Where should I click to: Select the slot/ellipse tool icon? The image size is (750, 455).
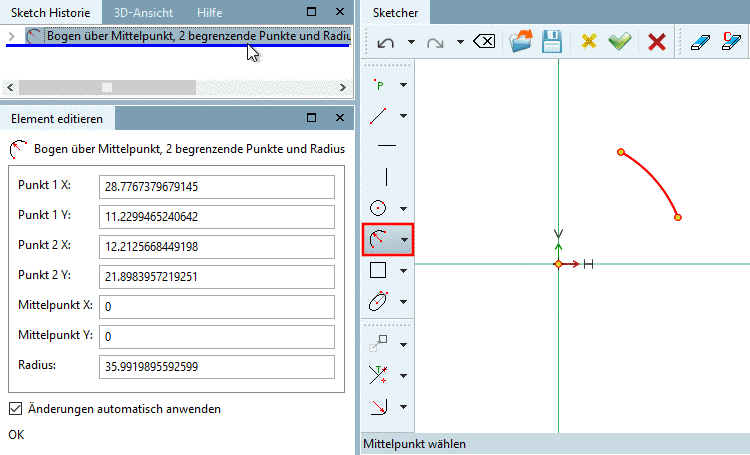pyautogui.click(x=378, y=301)
